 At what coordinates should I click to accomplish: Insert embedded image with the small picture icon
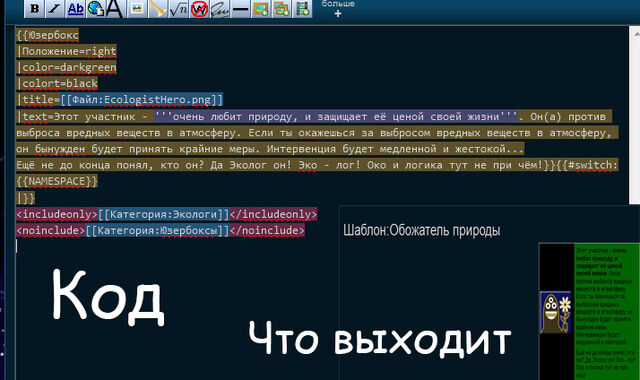click(x=137, y=9)
